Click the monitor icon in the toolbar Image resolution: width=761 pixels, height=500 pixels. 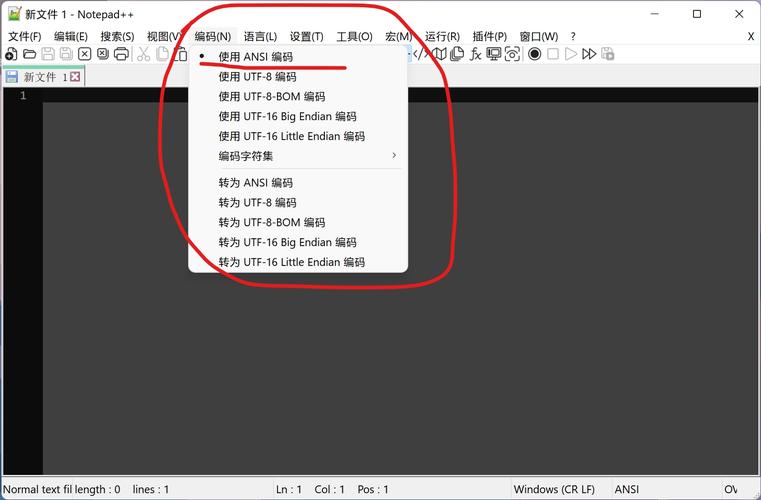pyautogui.click(x=494, y=54)
